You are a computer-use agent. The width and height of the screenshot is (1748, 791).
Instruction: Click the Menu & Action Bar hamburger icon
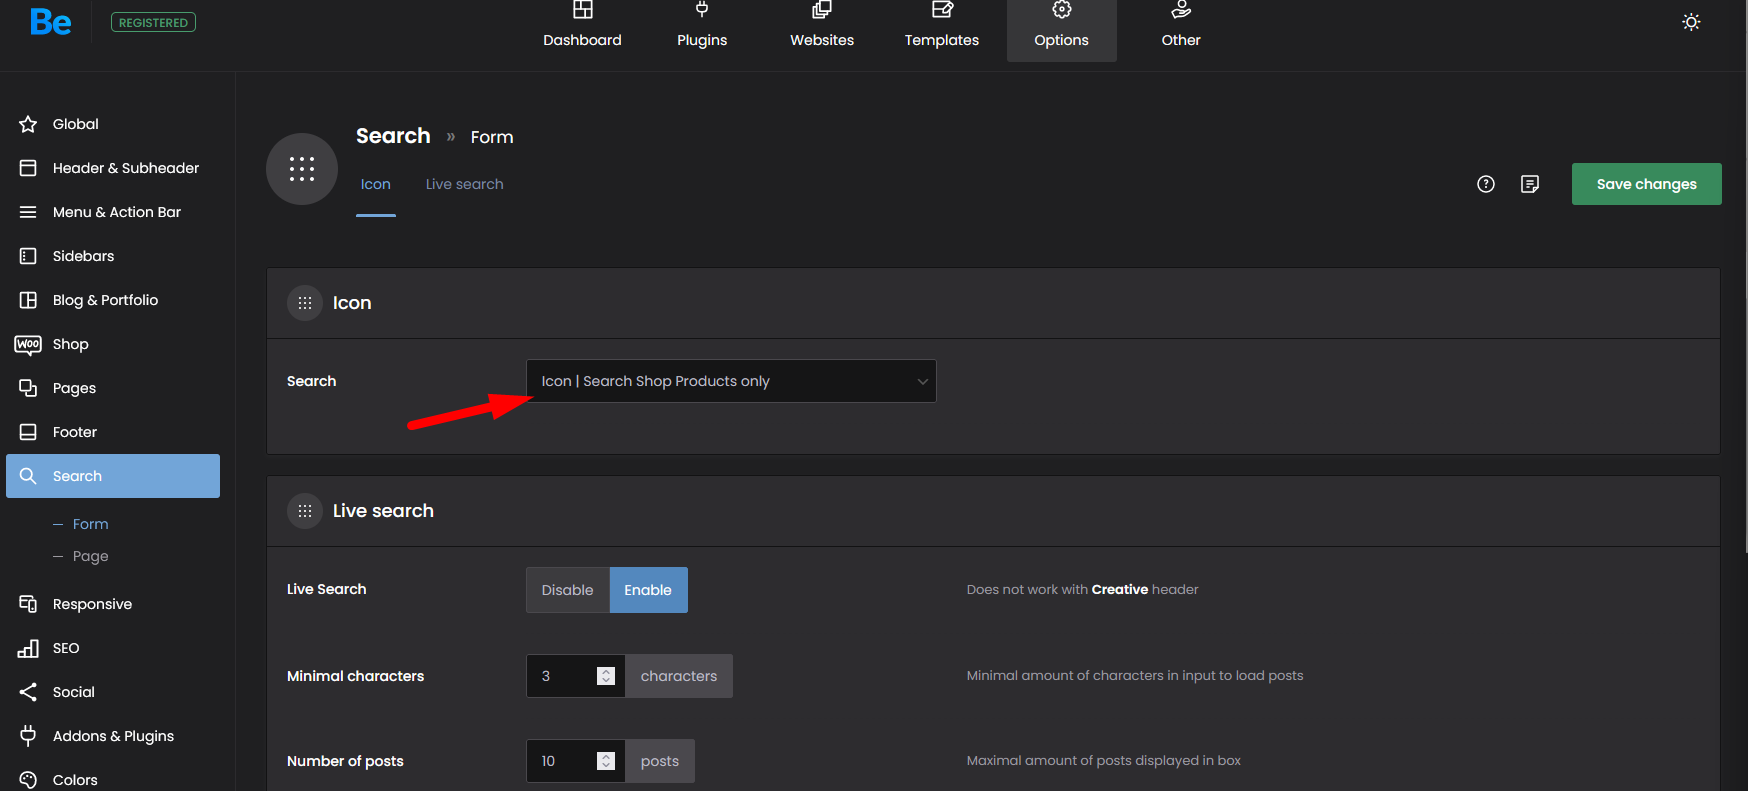pyautogui.click(x=28, y=212)
